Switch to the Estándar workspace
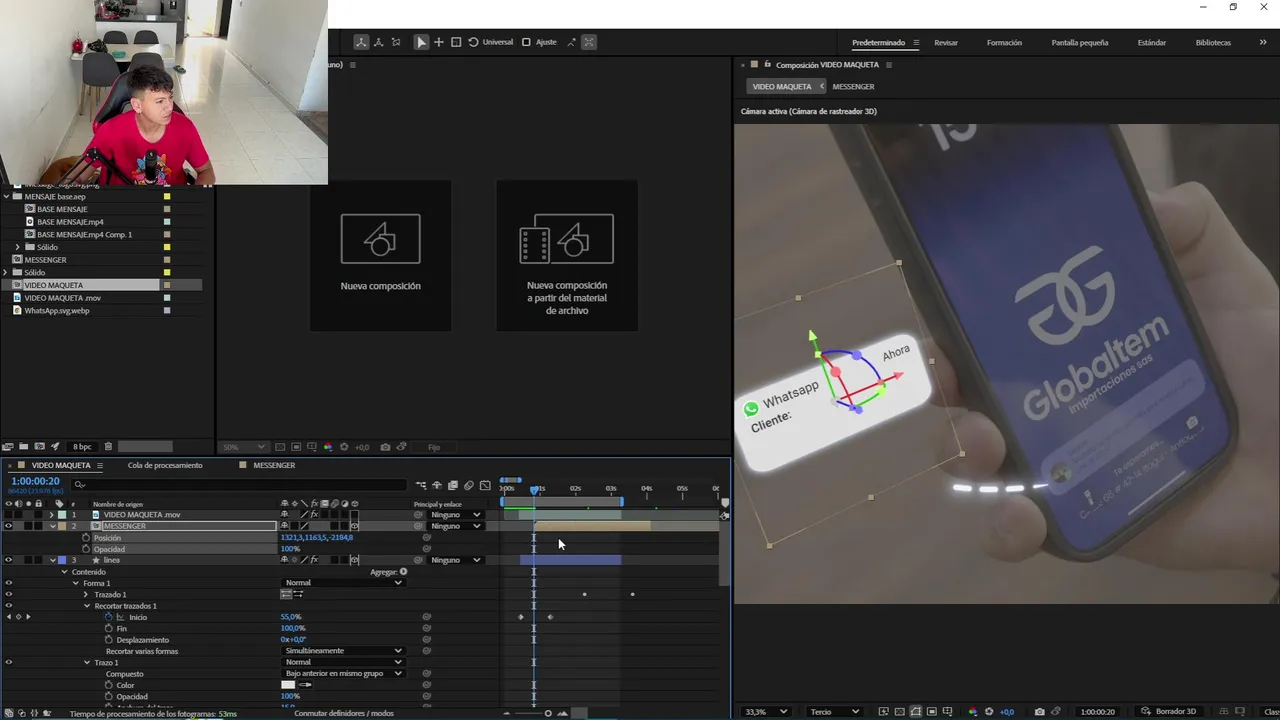 (1152, 43)
